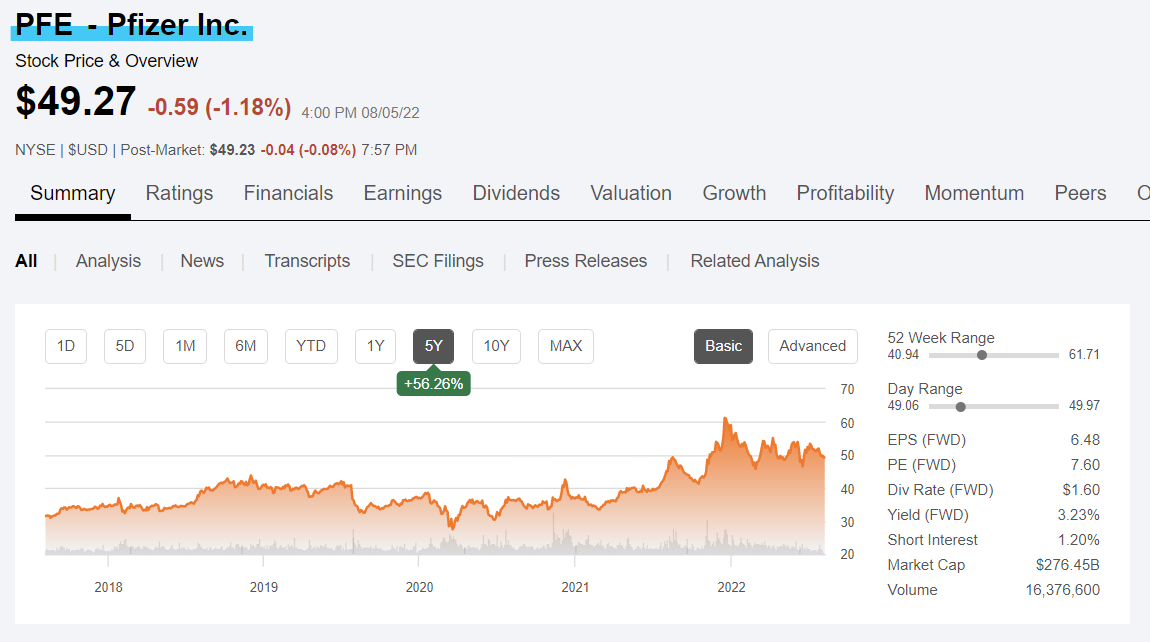
Task: Go to the Earnings tab
Action: (403, 193)
